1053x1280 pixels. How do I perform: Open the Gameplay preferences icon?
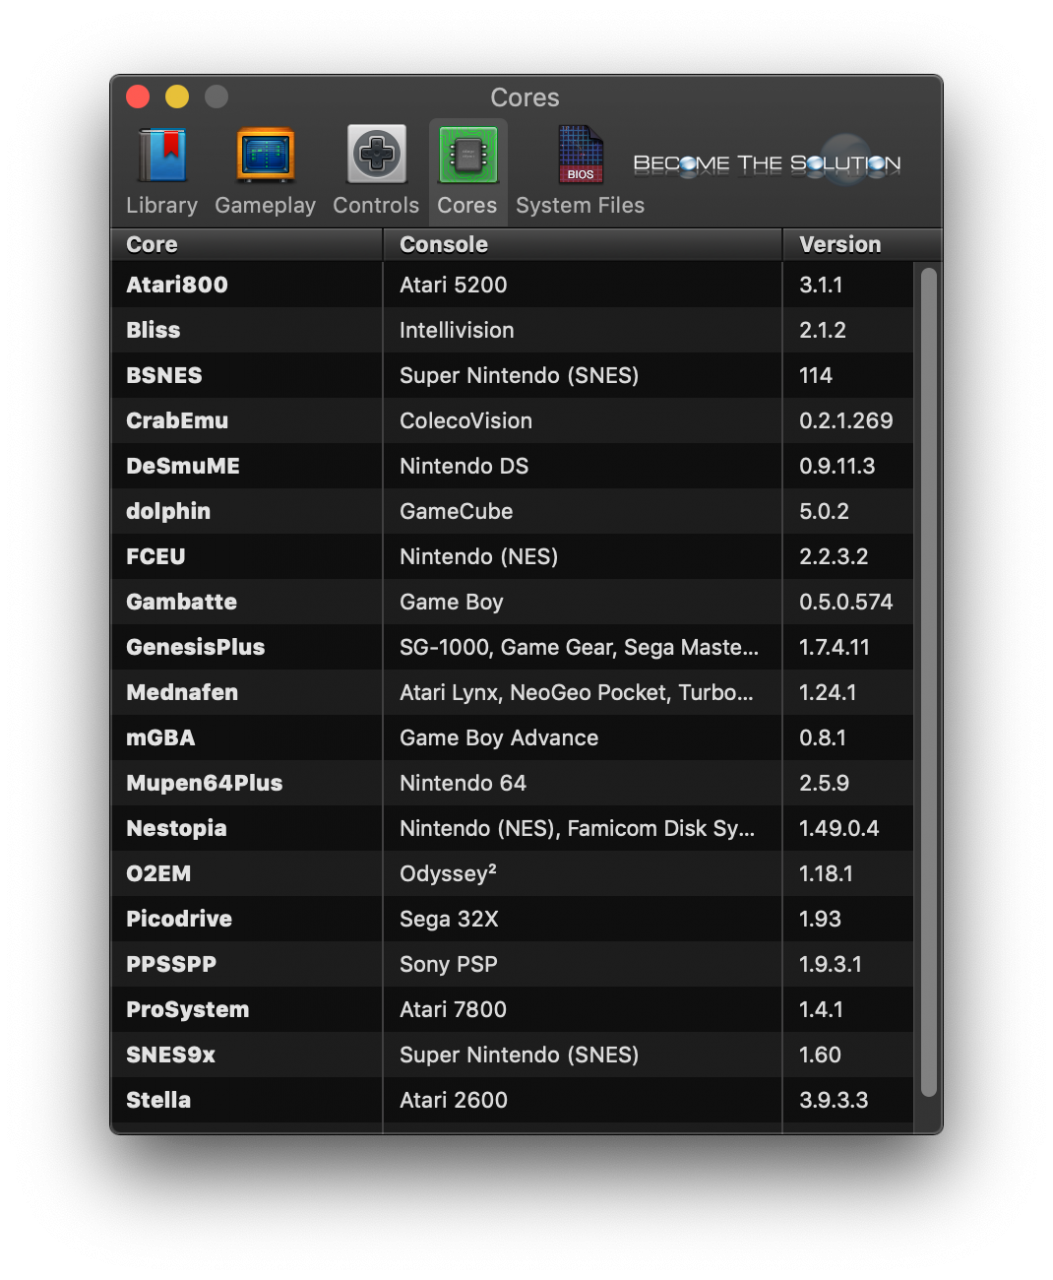pos(265,155)
